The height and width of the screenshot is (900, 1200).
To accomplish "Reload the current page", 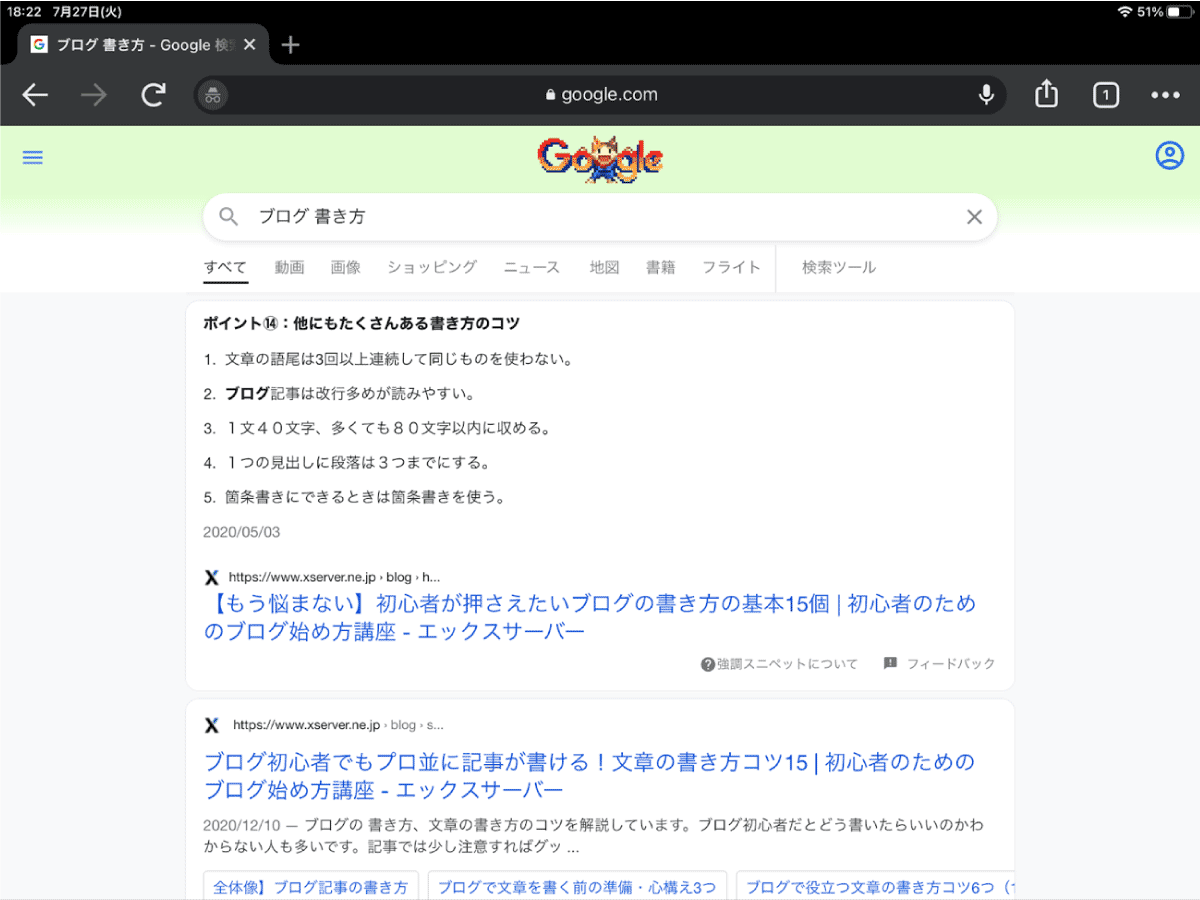I will click(x=153, y=95).
